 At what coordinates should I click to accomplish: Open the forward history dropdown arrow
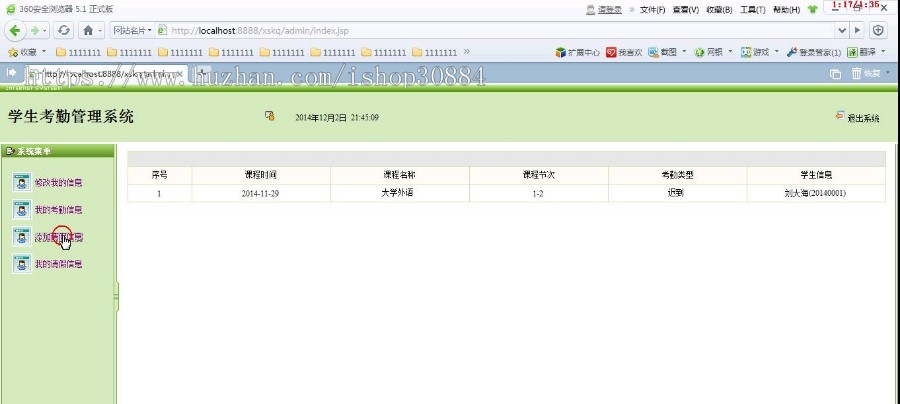(45, 30)
